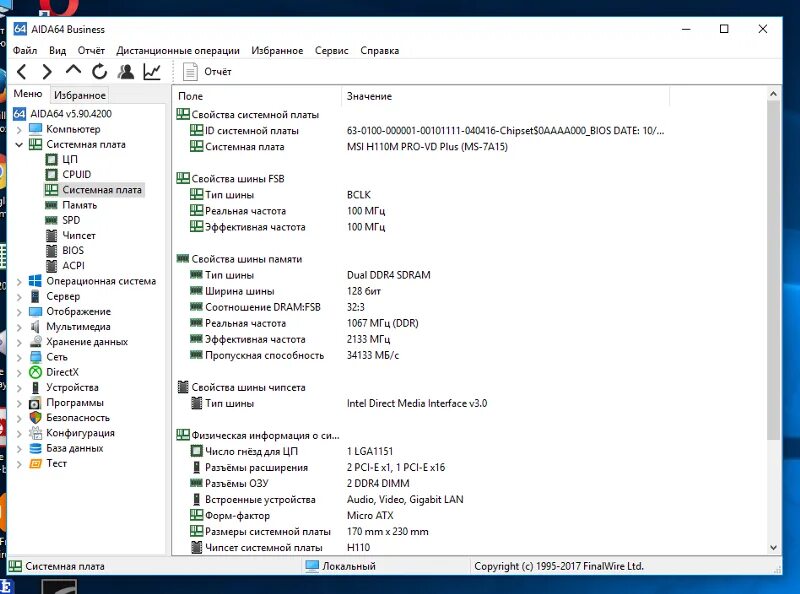
Task: Expand the DirectX tree node
Action: 19,373
